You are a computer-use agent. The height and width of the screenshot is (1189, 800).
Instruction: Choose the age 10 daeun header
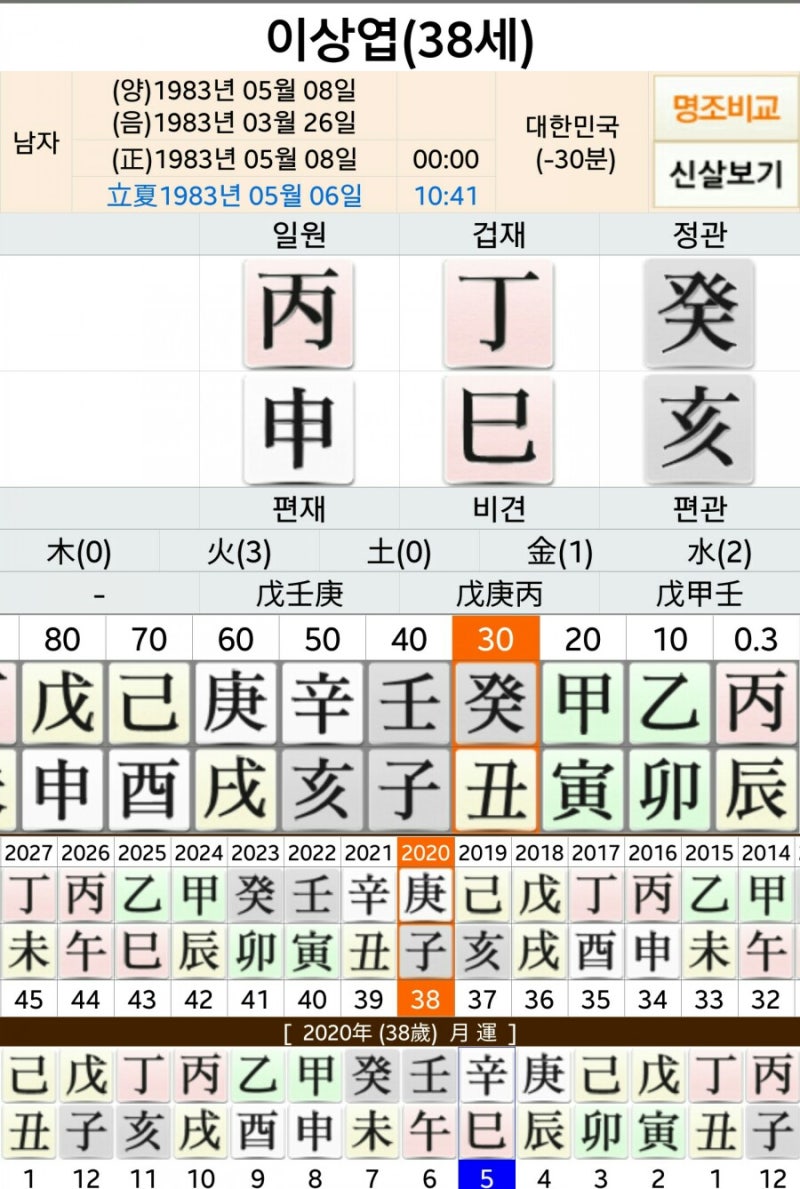click(670, 638)
